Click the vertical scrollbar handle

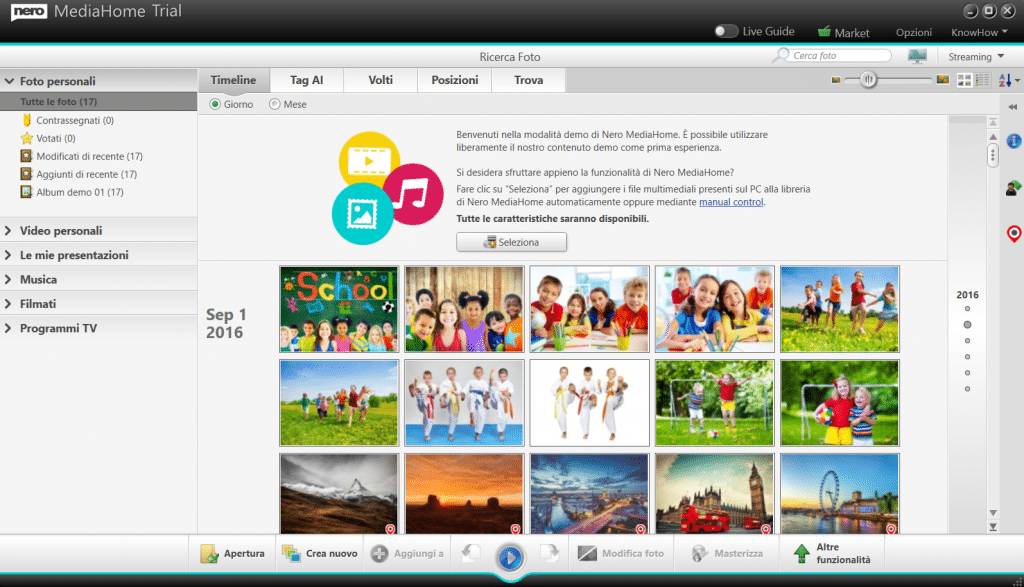(x=993, y=155)
